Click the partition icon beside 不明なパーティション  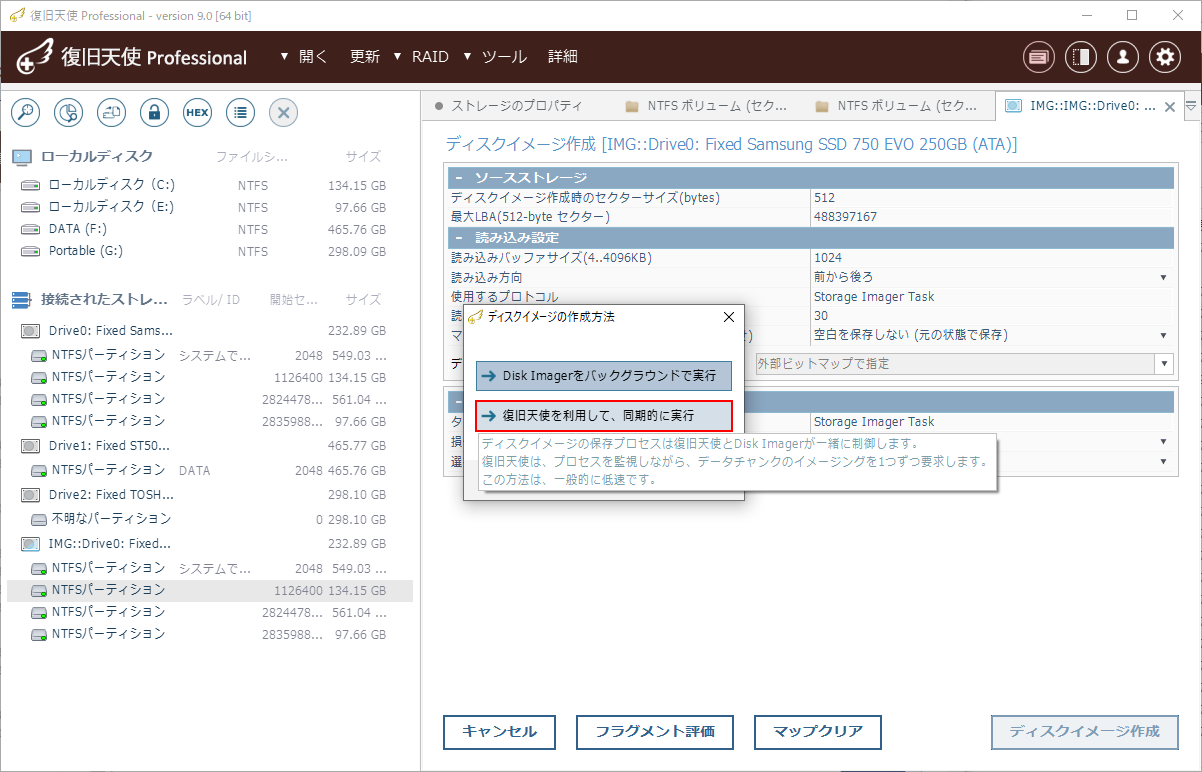click(x=40, y=520)
